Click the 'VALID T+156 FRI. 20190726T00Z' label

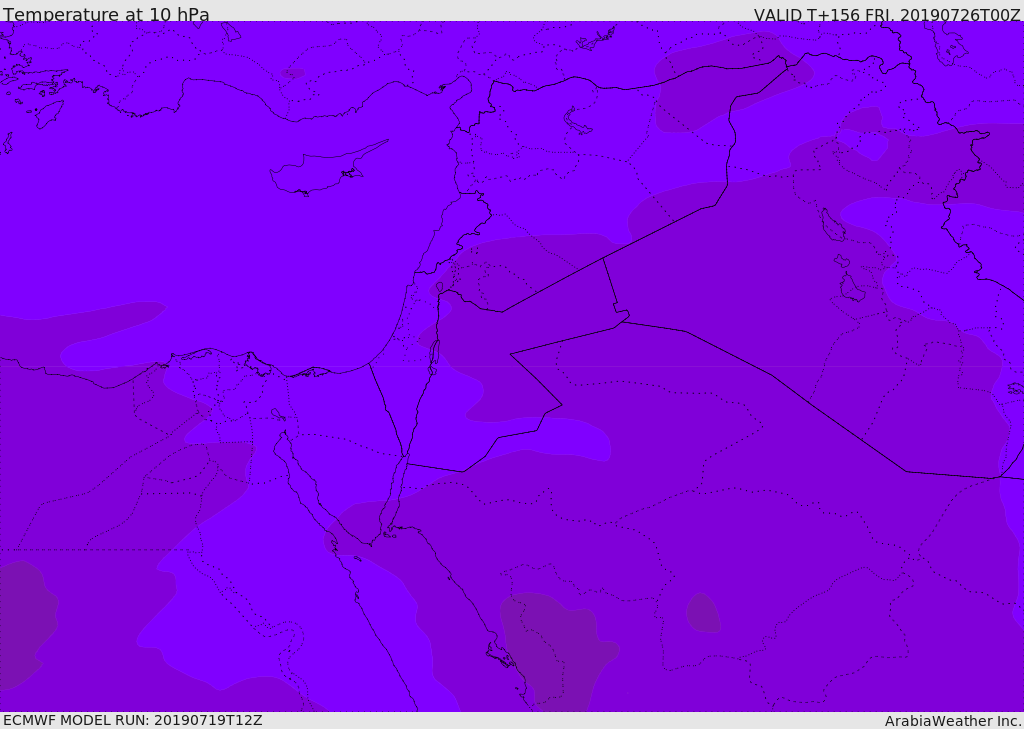[x=887, y=14]
